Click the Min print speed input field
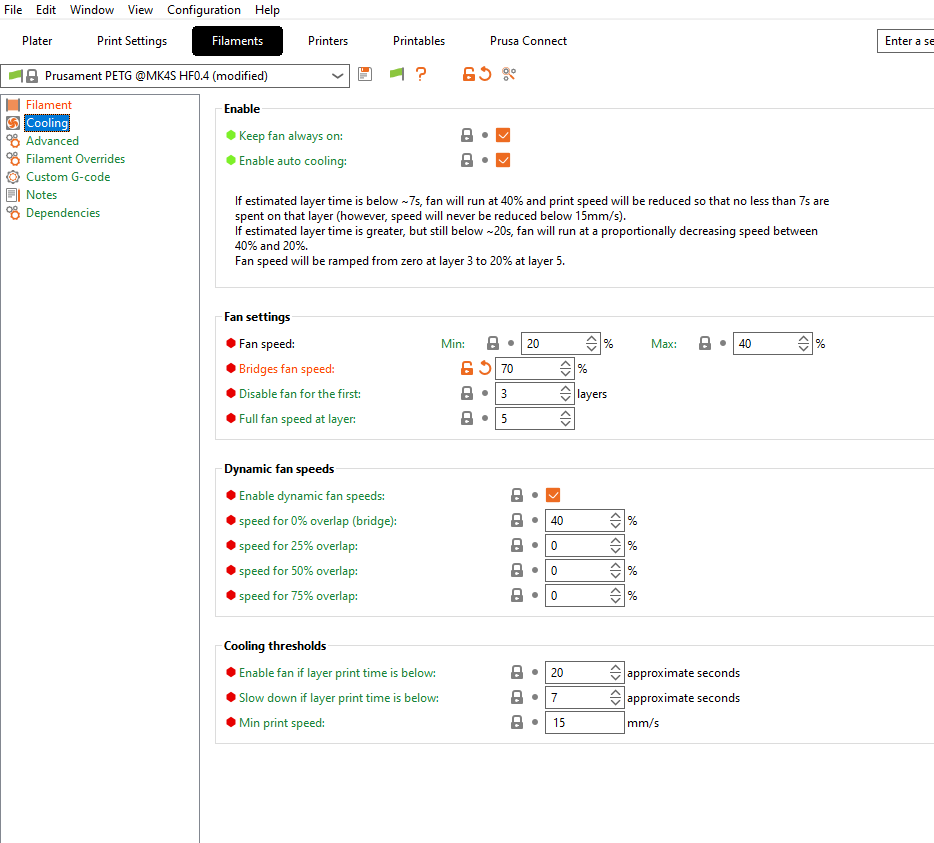The height and width of the screenshot is (843, 934). click(x=584, y=722)
